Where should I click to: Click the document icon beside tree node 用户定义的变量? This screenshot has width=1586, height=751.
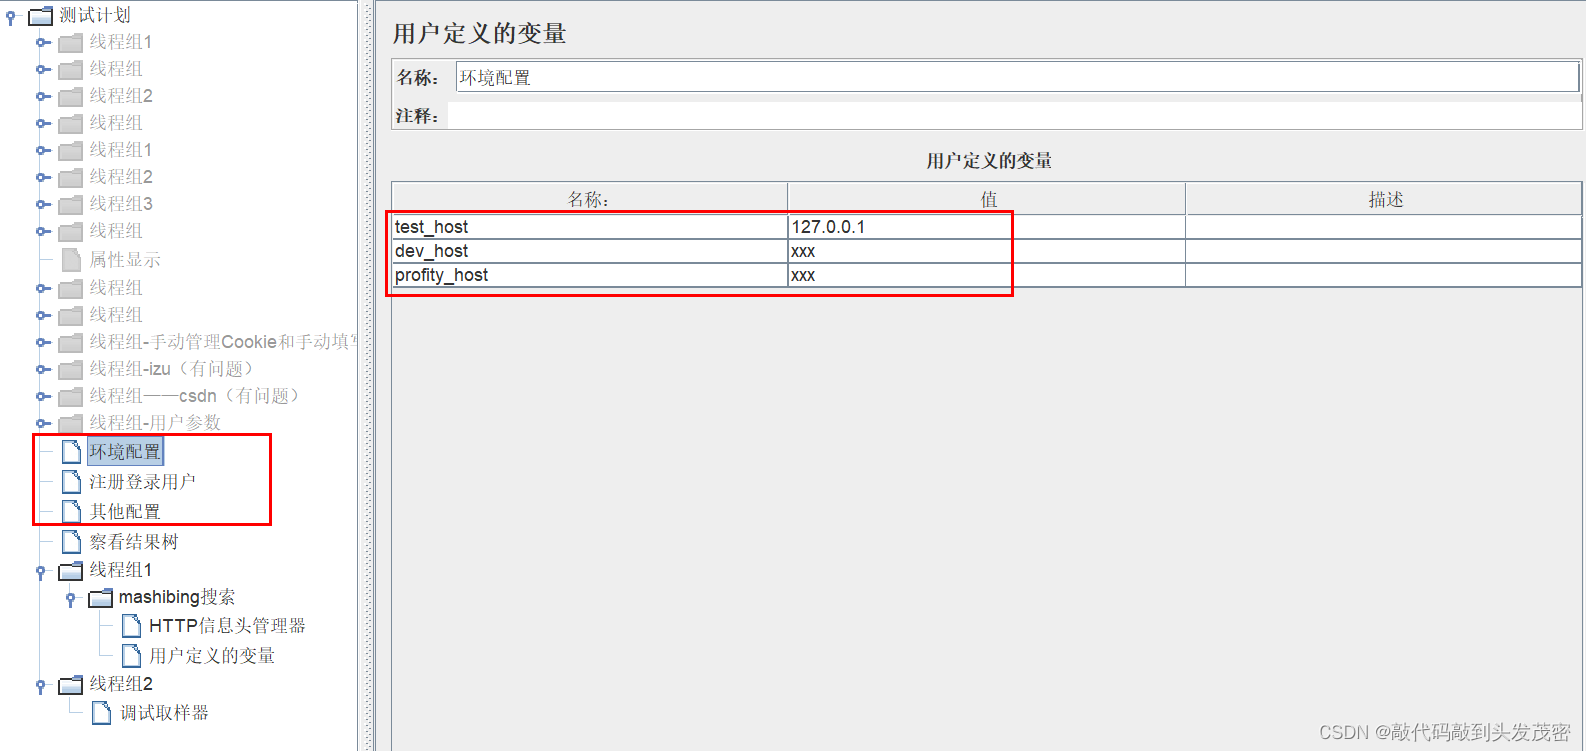pyautogui.click(x=131, y=656)
